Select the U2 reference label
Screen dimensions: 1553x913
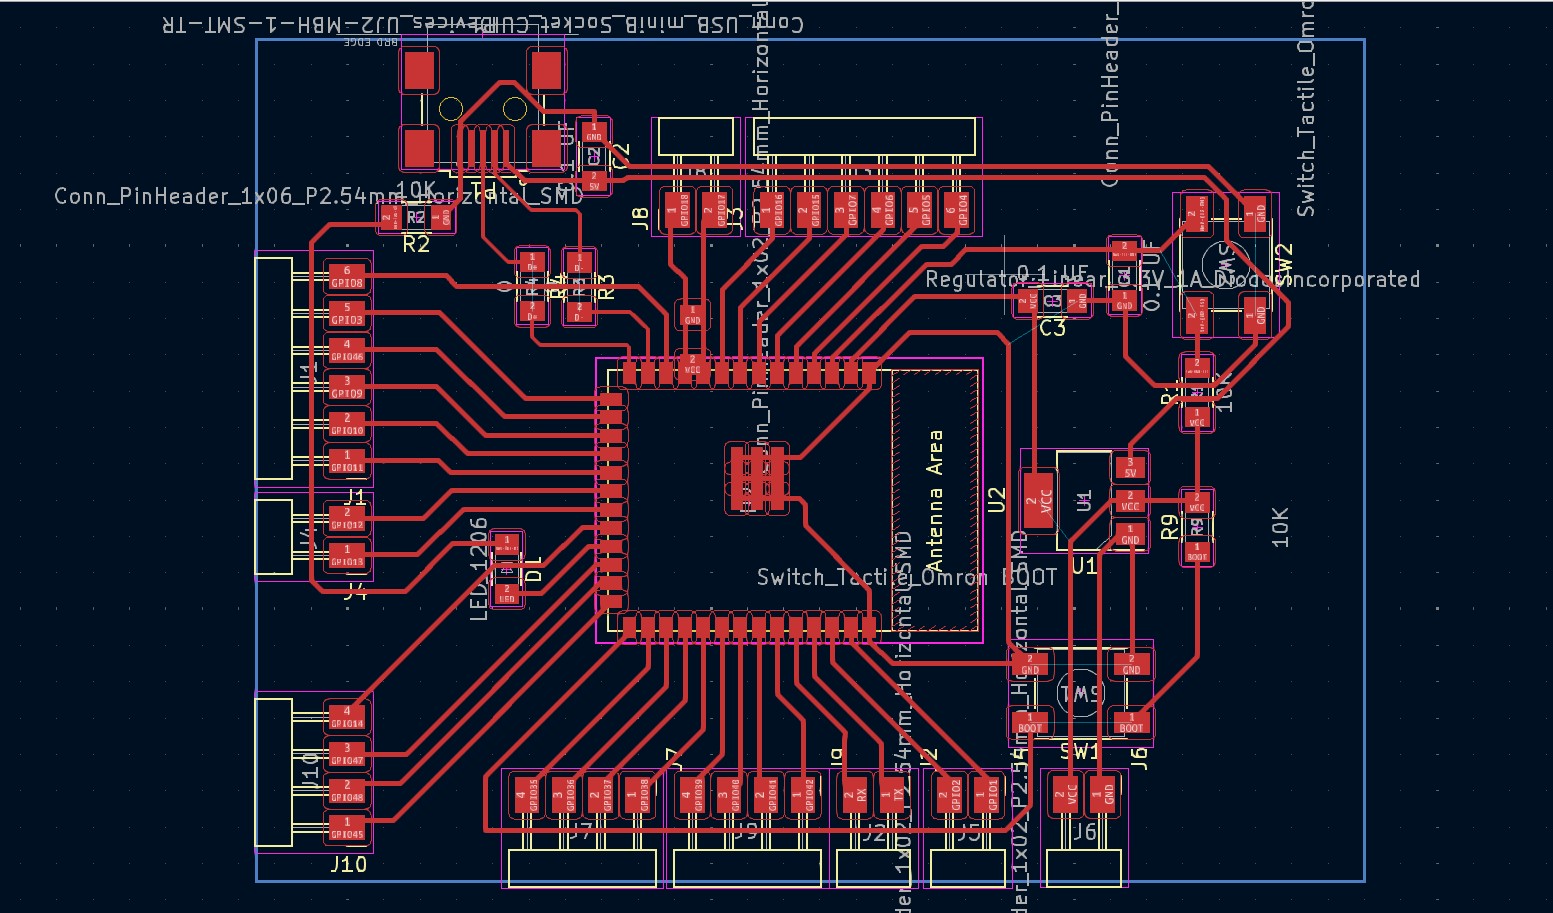coord(996,500)
